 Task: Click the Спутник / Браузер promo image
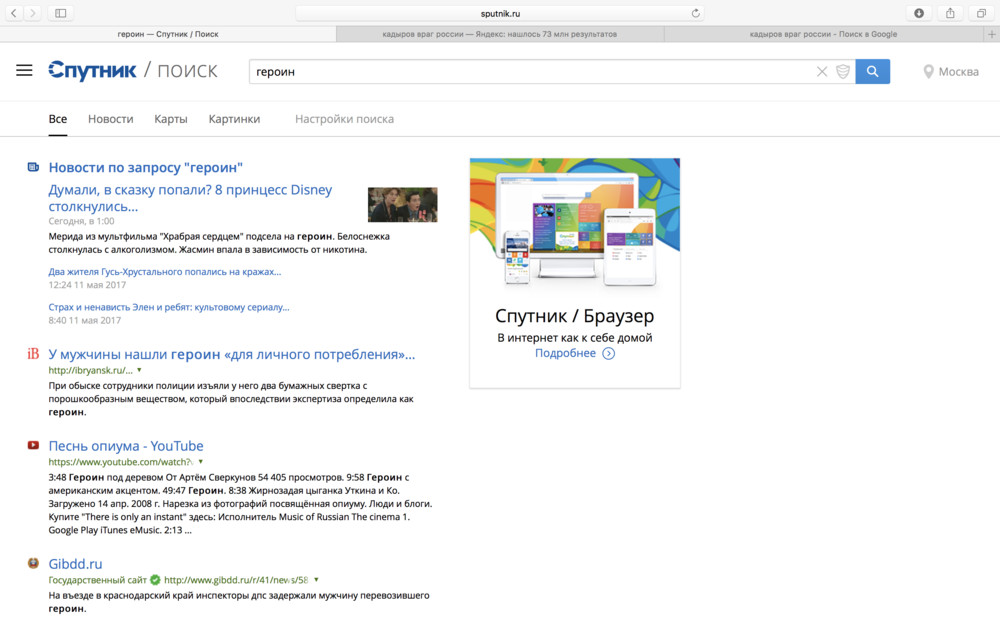click(x=575, y=224)
